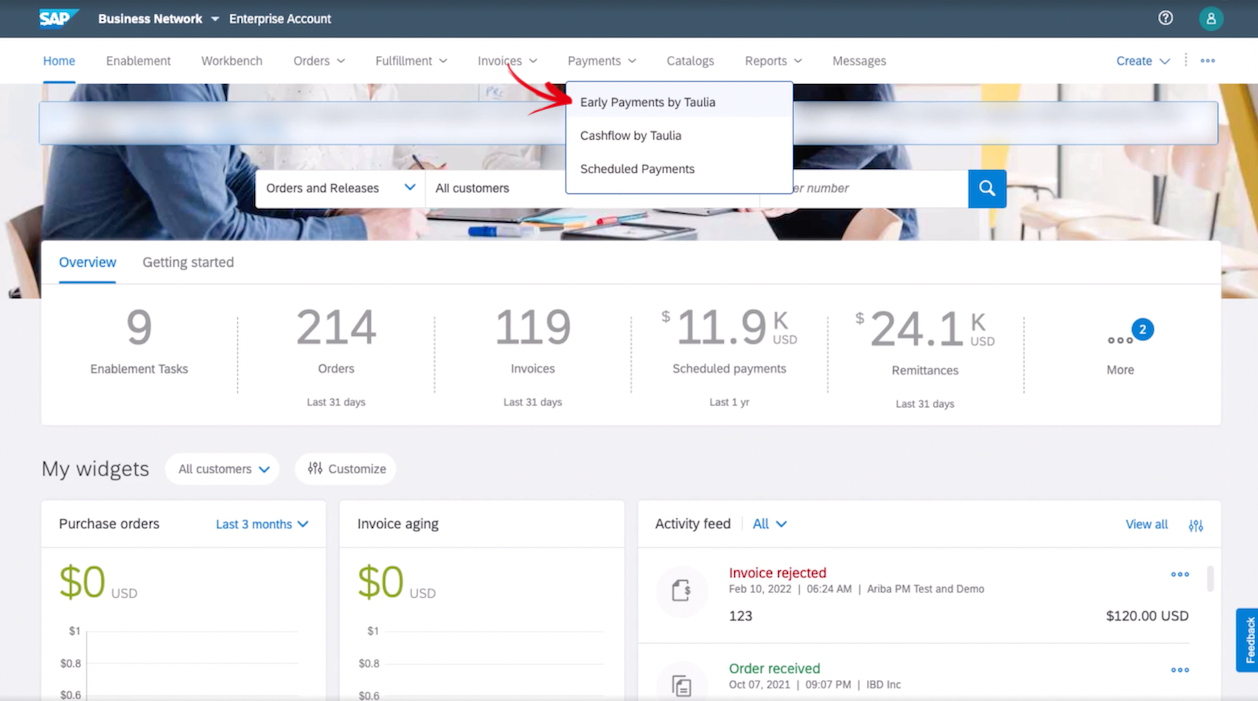This screenshot has width=1258, height=701.
Task: Click the blue search magnifier button
Action: pos(987,188)
